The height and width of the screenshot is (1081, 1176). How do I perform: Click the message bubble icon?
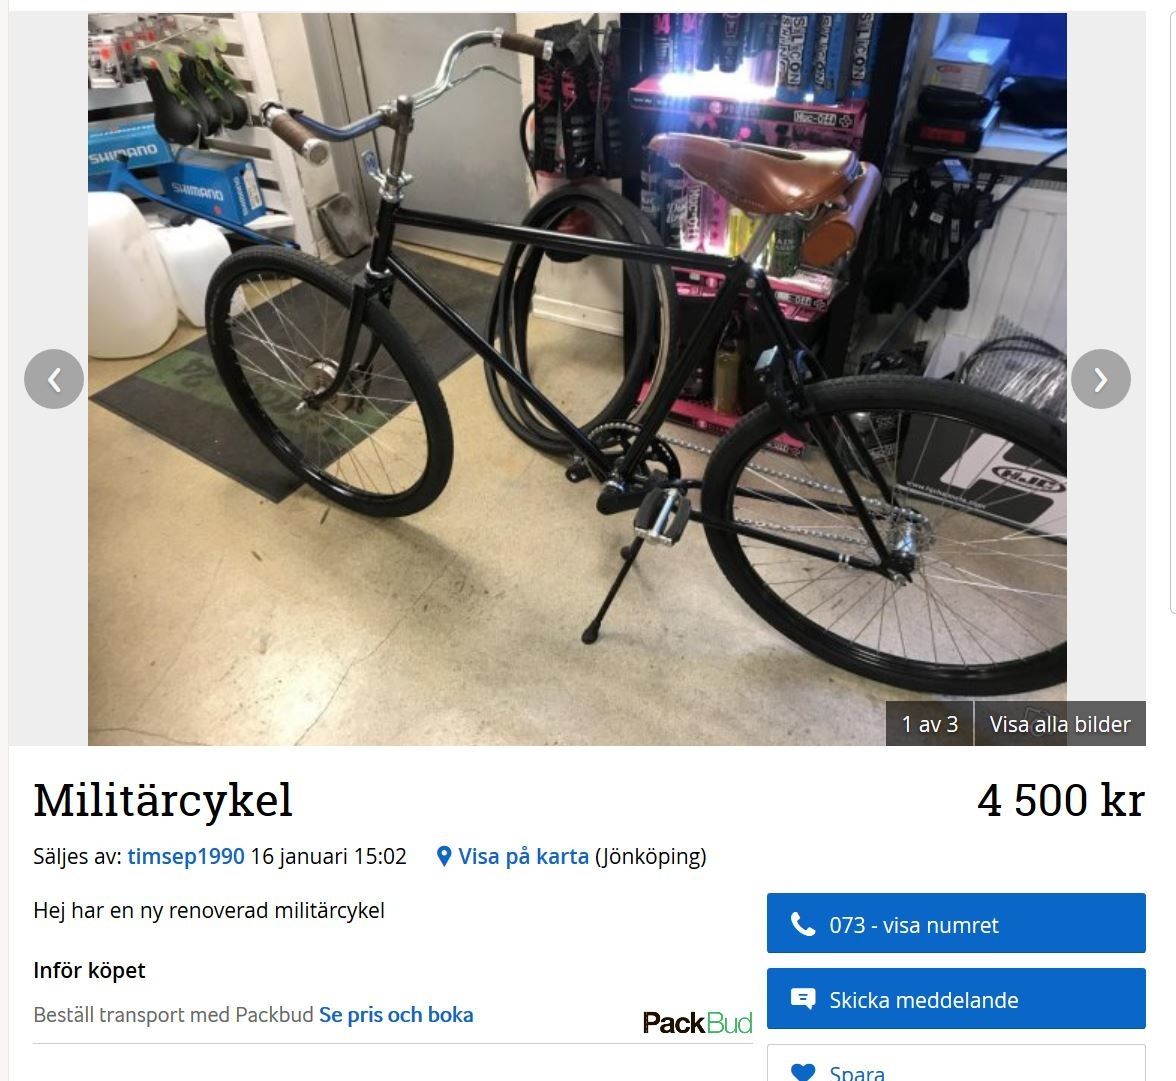[802, 999]
